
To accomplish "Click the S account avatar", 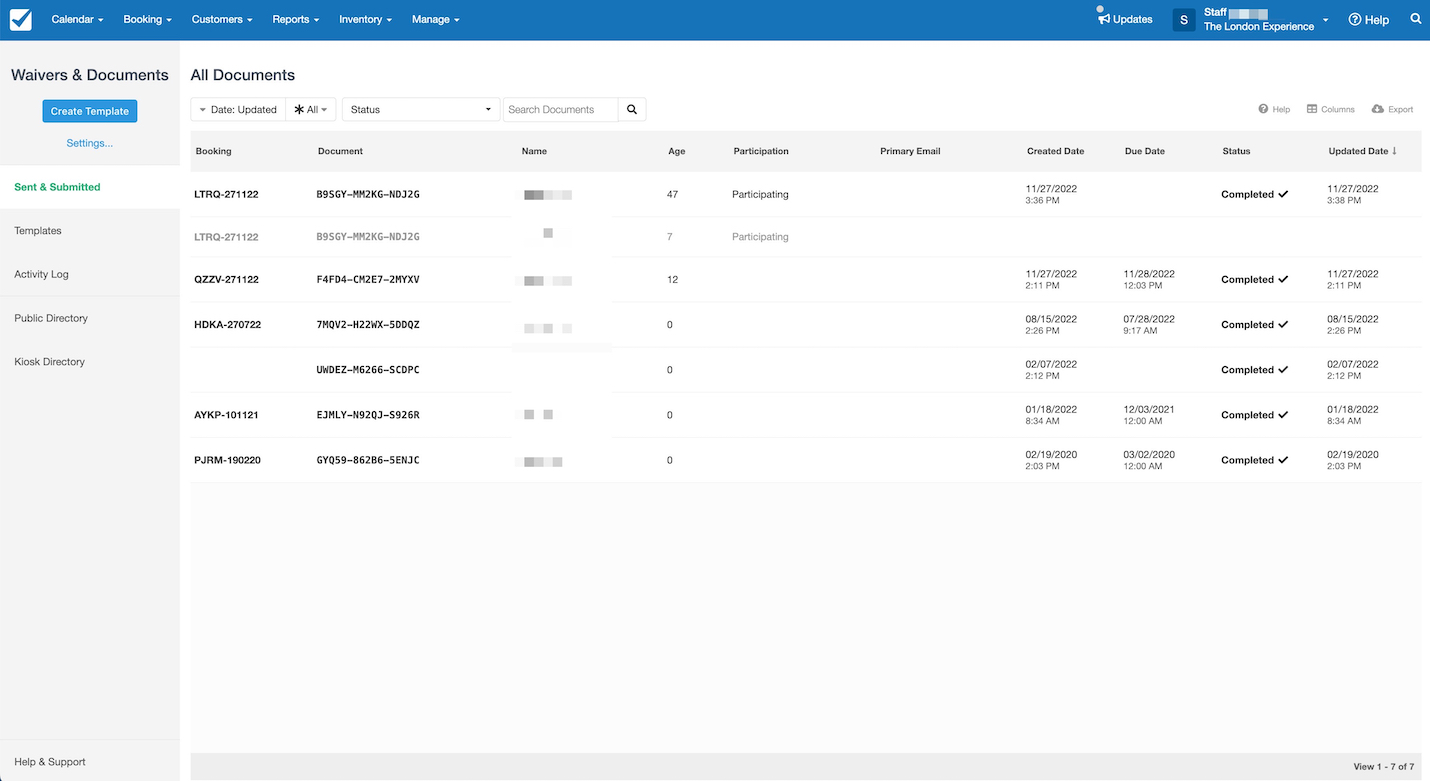I will coord(1184,20).
